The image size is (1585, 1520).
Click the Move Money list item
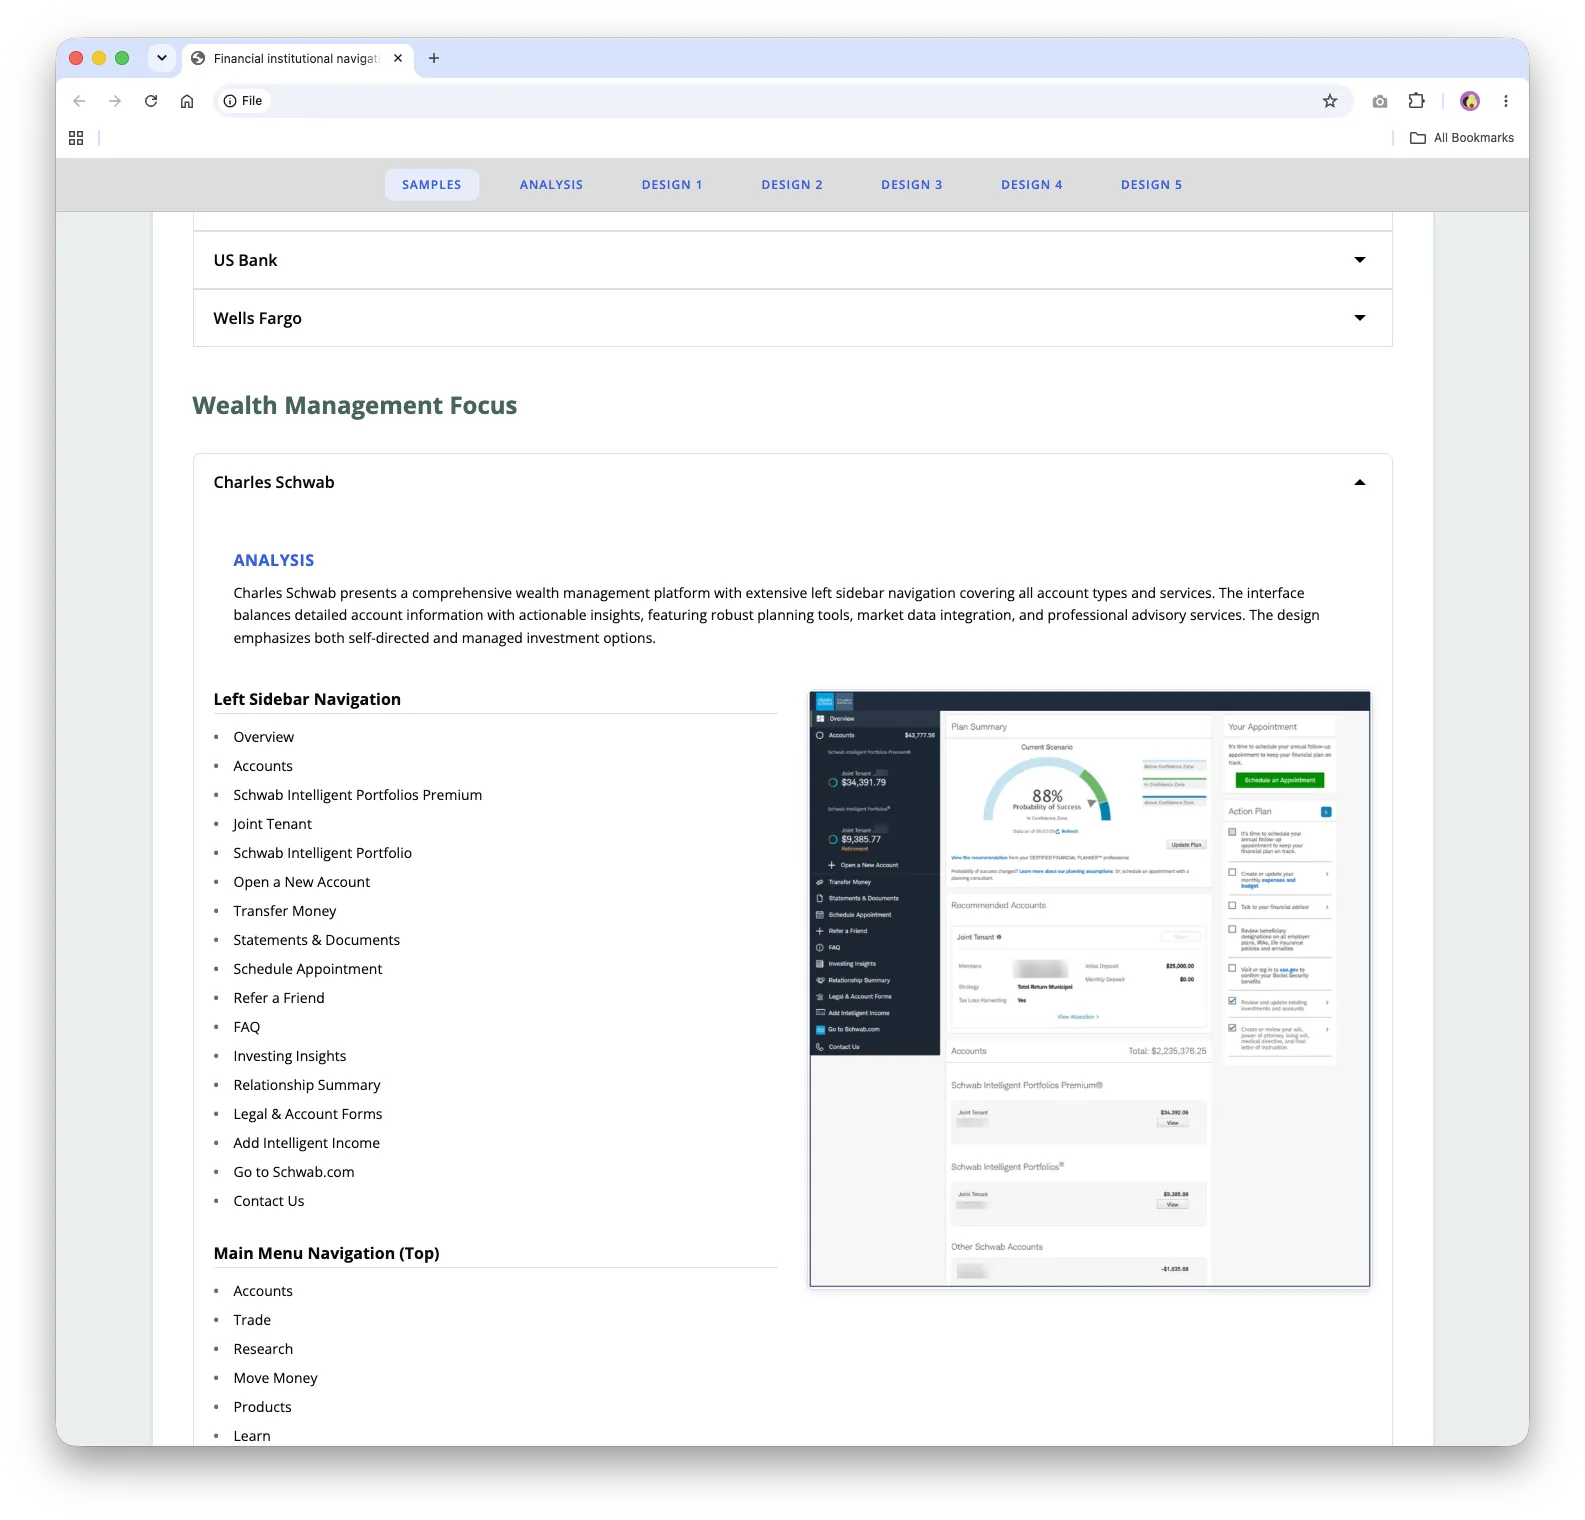click(276, 1378)
